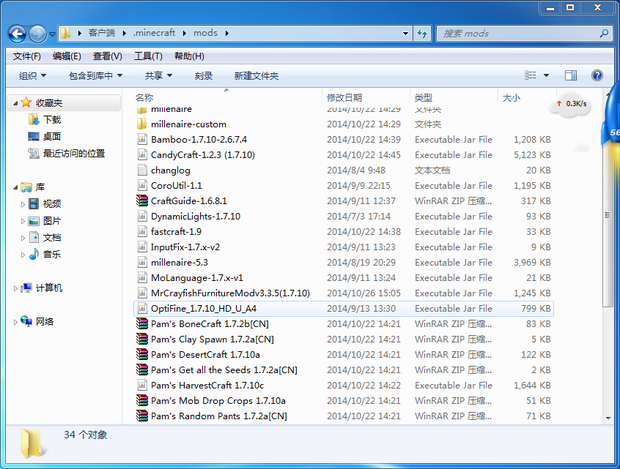Select the OptiFine_1.7.10_HD_U_A4 jar icon

tap(142, 309)
